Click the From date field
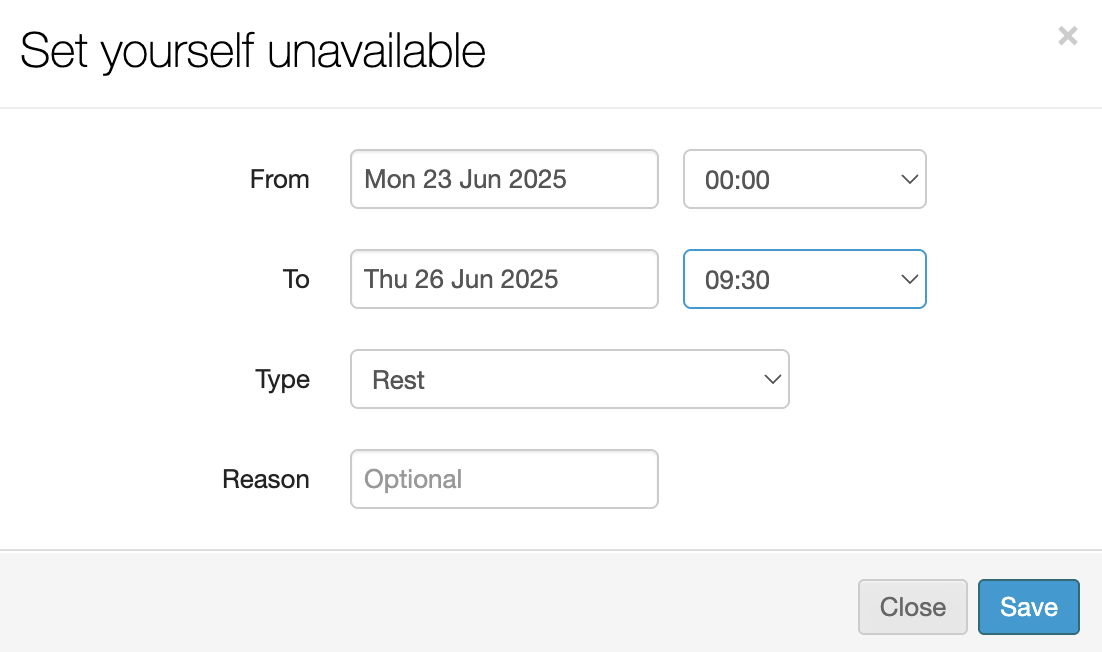The image size is (1102, 652). click(504, 180)
